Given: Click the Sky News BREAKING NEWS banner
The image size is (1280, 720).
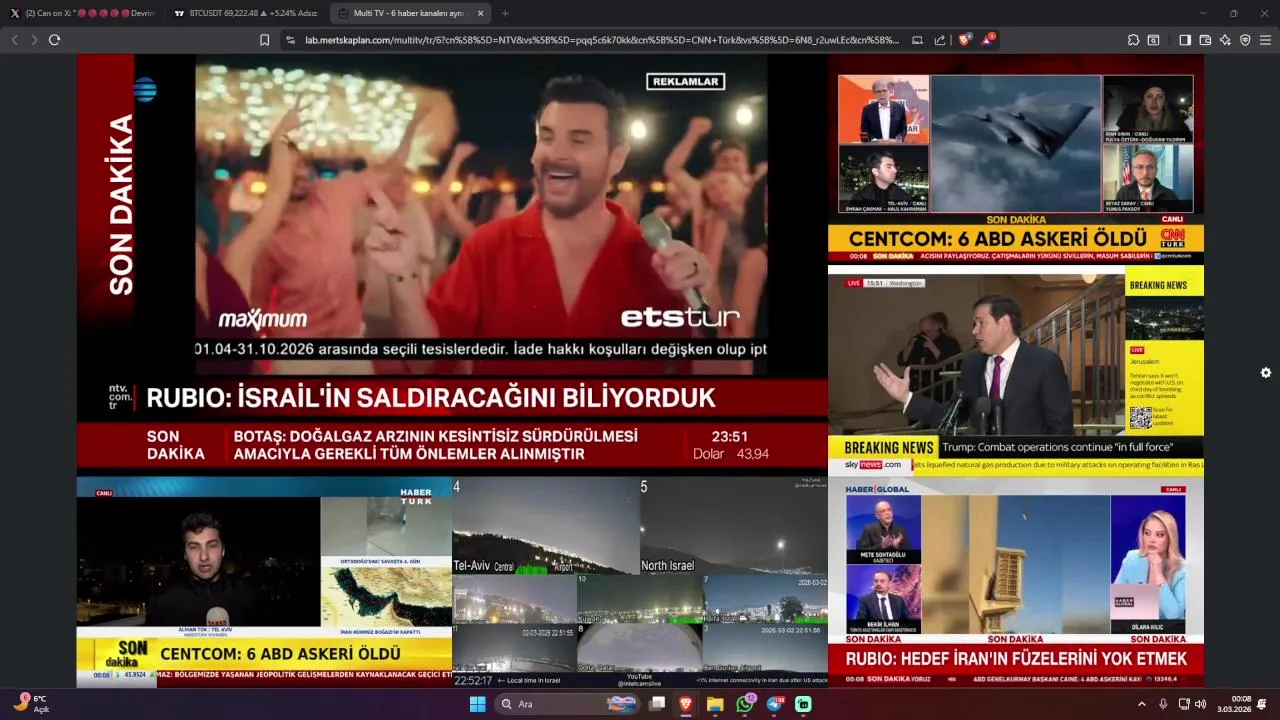Looking at the screenshot, I should 889,448.
